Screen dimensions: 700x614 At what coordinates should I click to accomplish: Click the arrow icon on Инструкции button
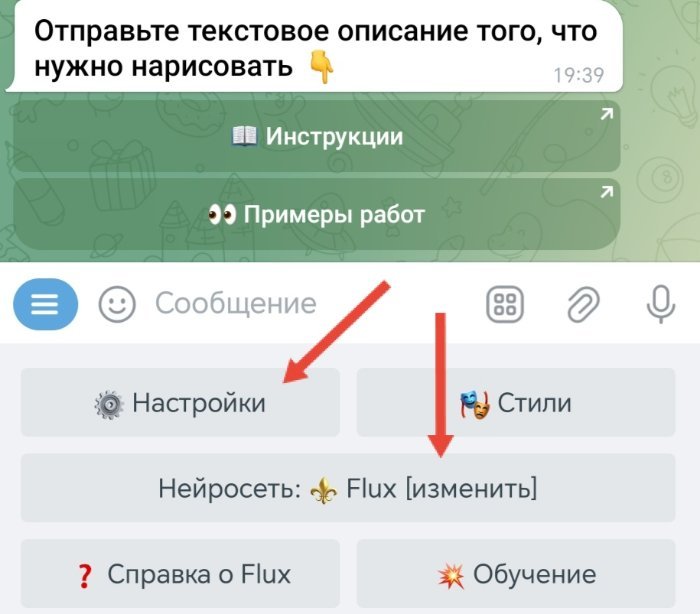[x=606, y=115]
